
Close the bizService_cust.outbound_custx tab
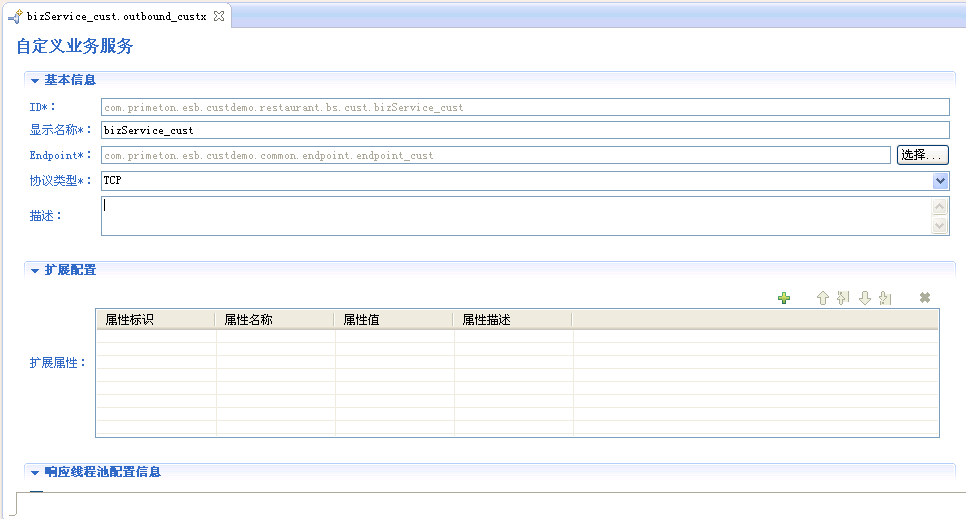[219, 16]
